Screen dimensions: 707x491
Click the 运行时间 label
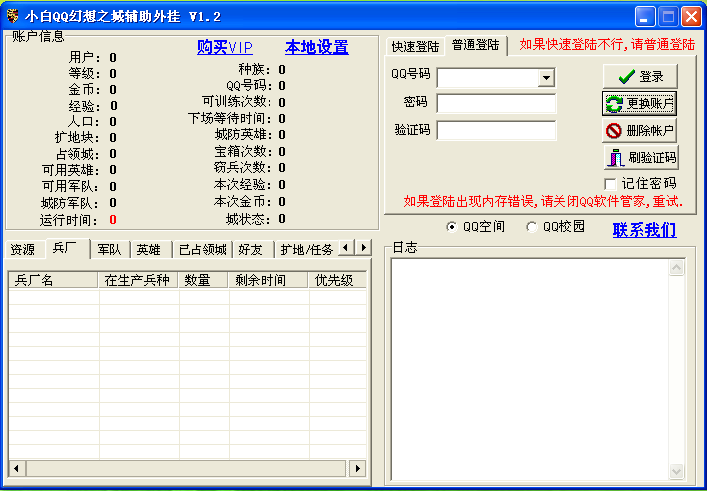(x=69, y=220)
